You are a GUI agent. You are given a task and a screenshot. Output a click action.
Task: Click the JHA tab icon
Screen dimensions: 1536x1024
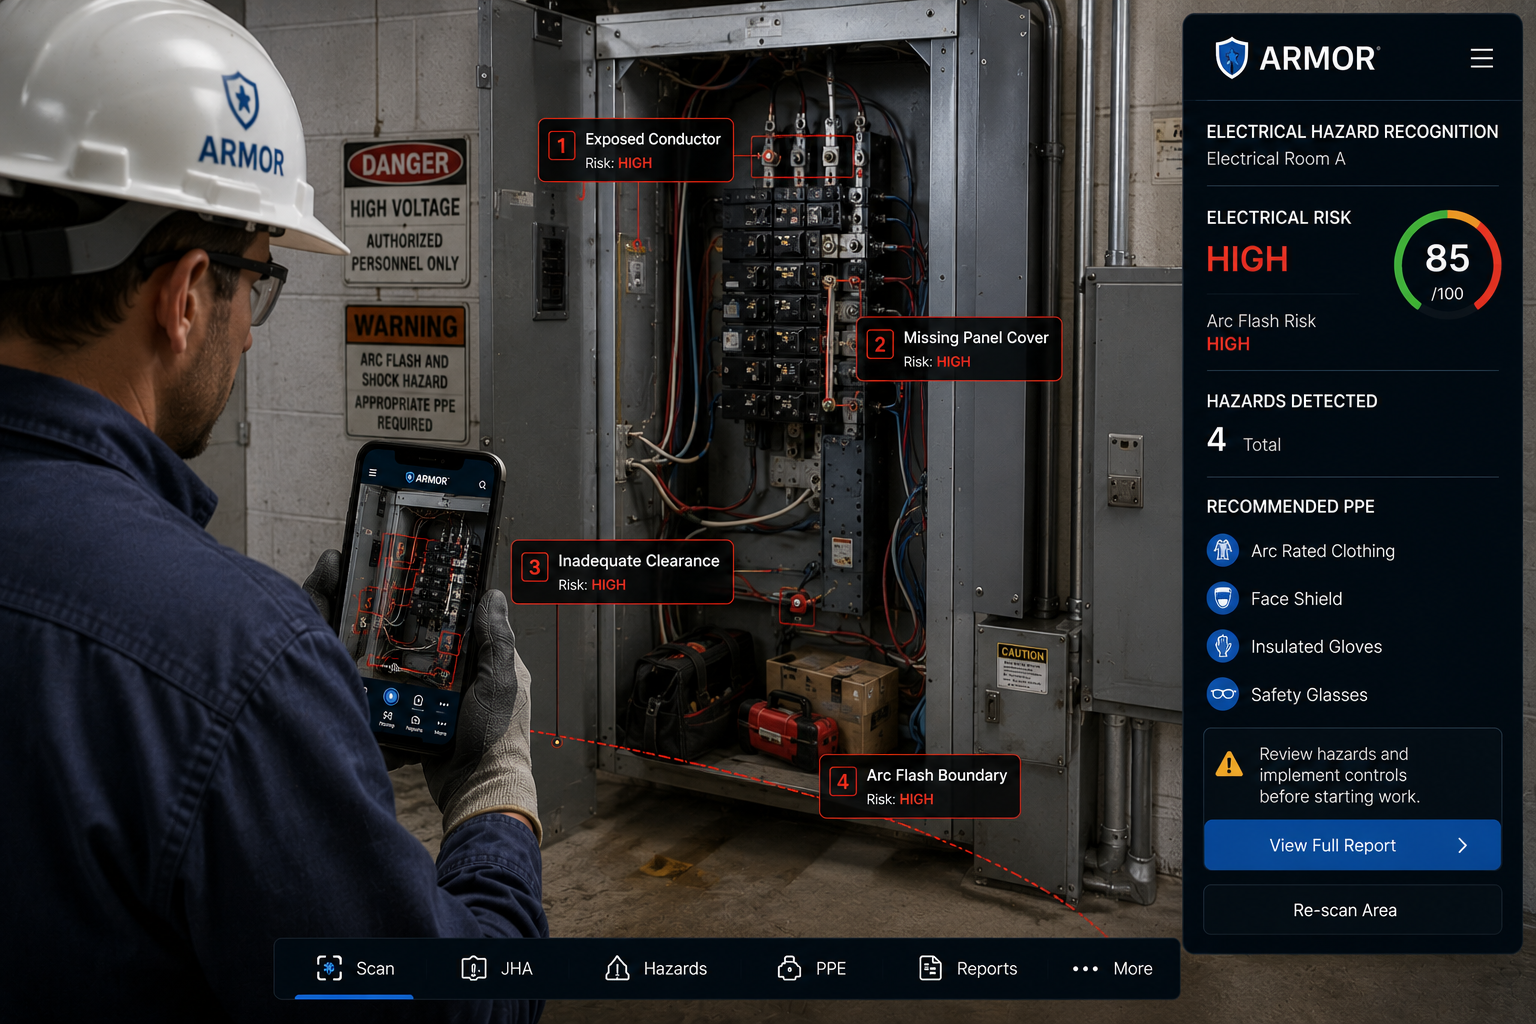pos(474,967)
